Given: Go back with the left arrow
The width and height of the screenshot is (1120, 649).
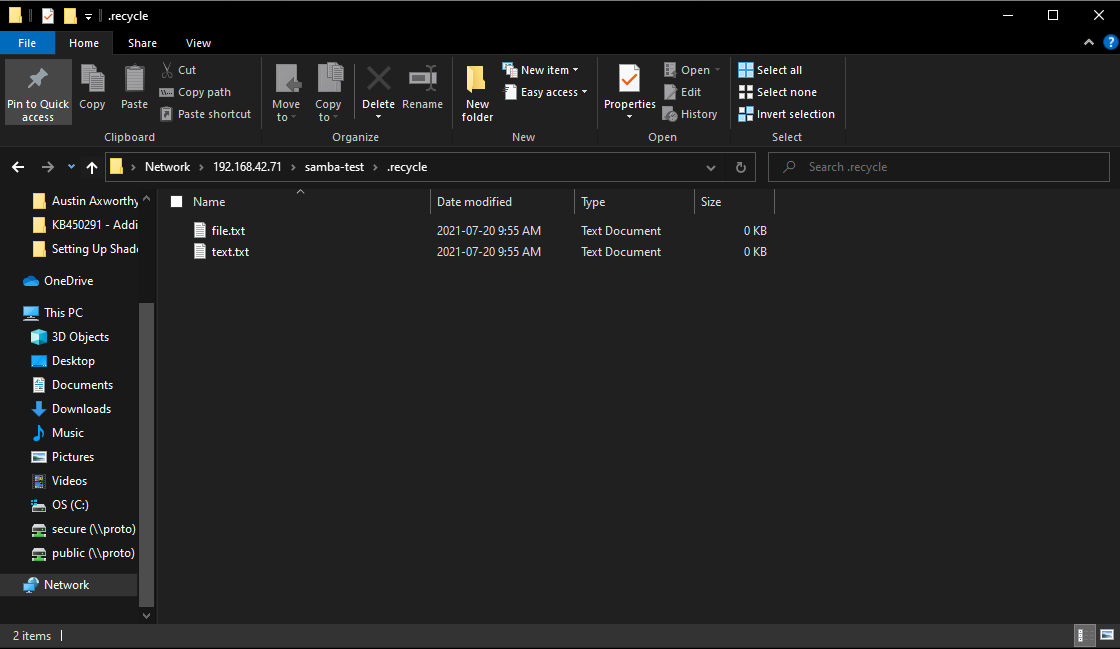Looking at the screenshot, I should point(18,167).
